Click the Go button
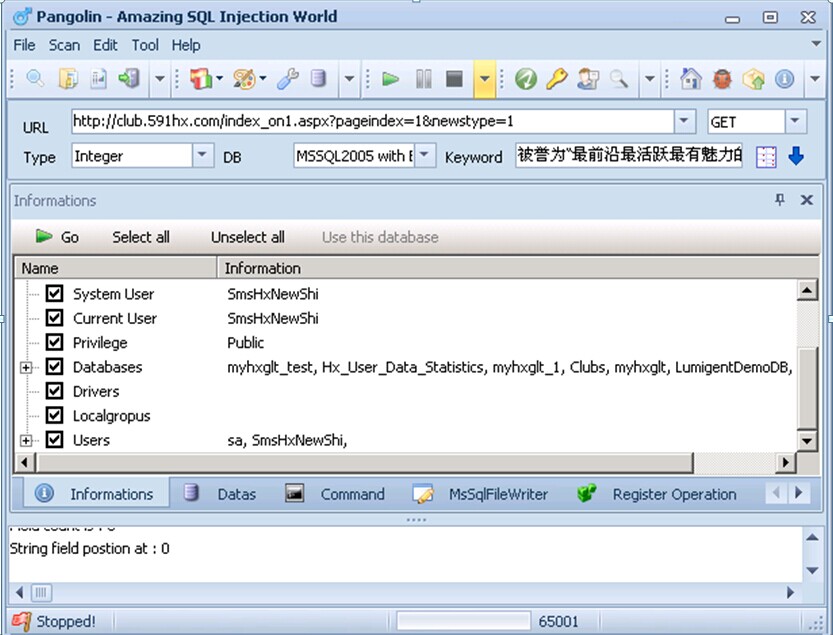This screenshot has width=833, height=635. (57, 236)
